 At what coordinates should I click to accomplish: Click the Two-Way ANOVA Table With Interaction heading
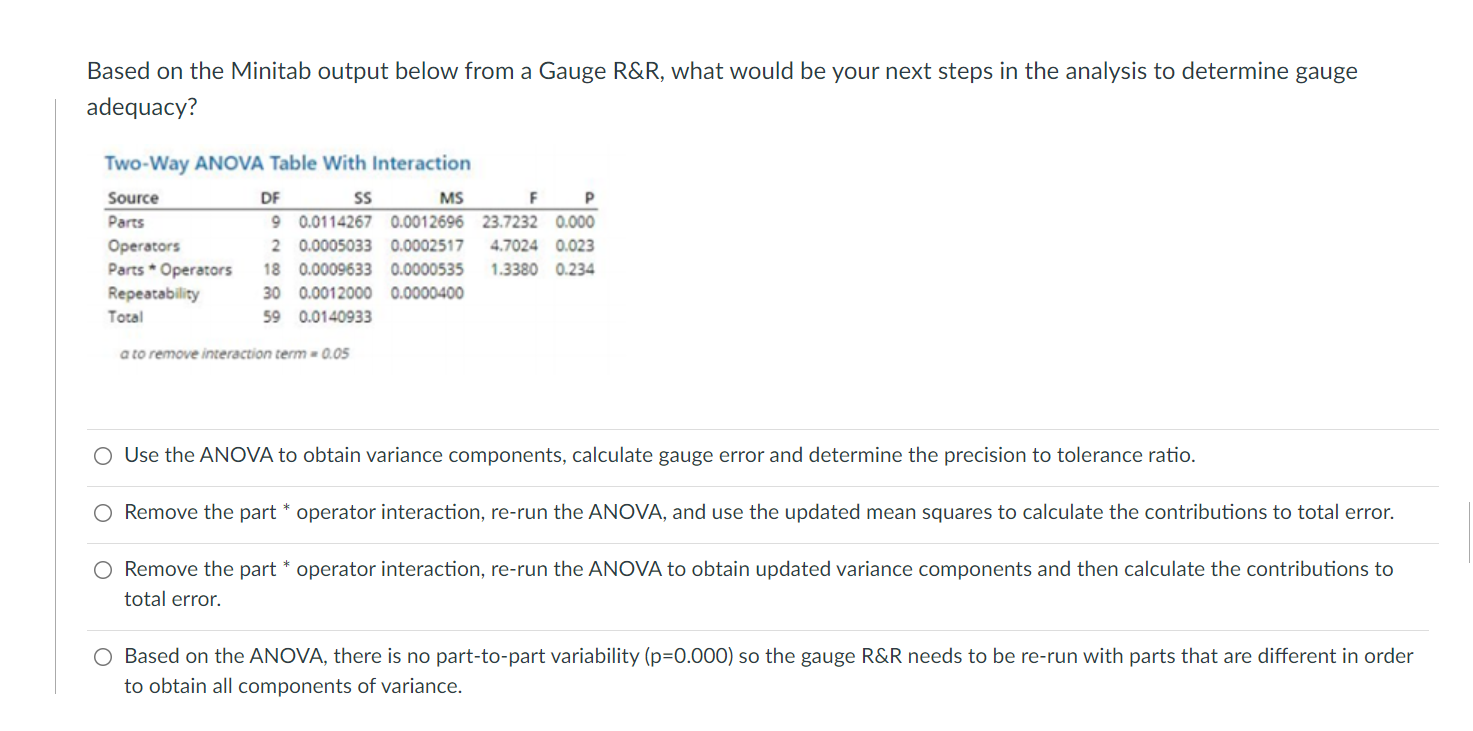288,163
